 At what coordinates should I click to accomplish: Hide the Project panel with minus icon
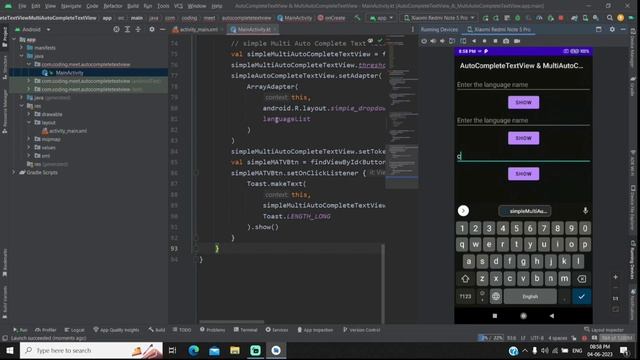tap(162, 29)
